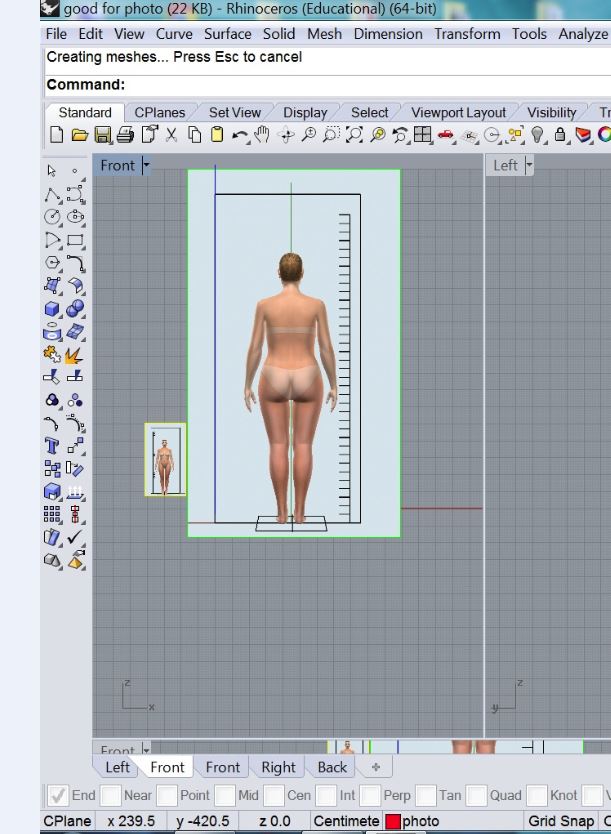Screen dimensions: 611x834
Task: Select the Text object T tool
Action: [52, 446]
